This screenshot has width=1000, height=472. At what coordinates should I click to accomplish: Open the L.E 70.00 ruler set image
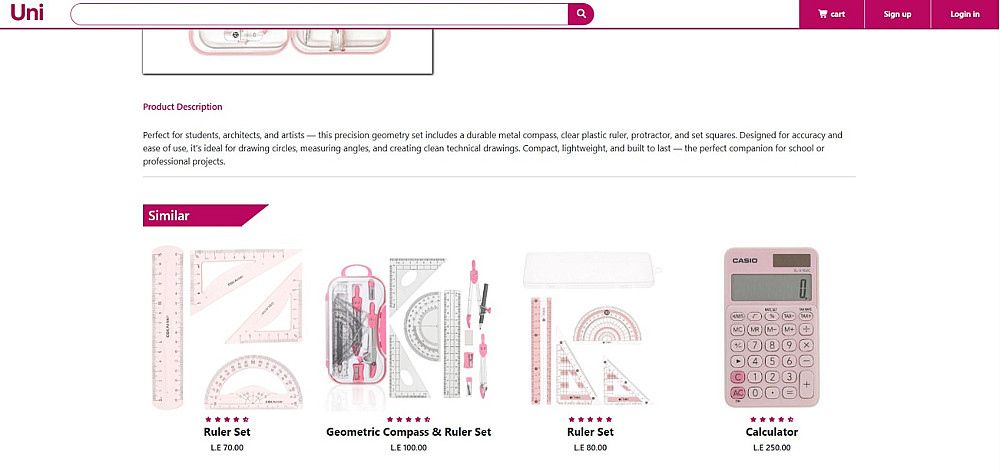coord(227,327)
